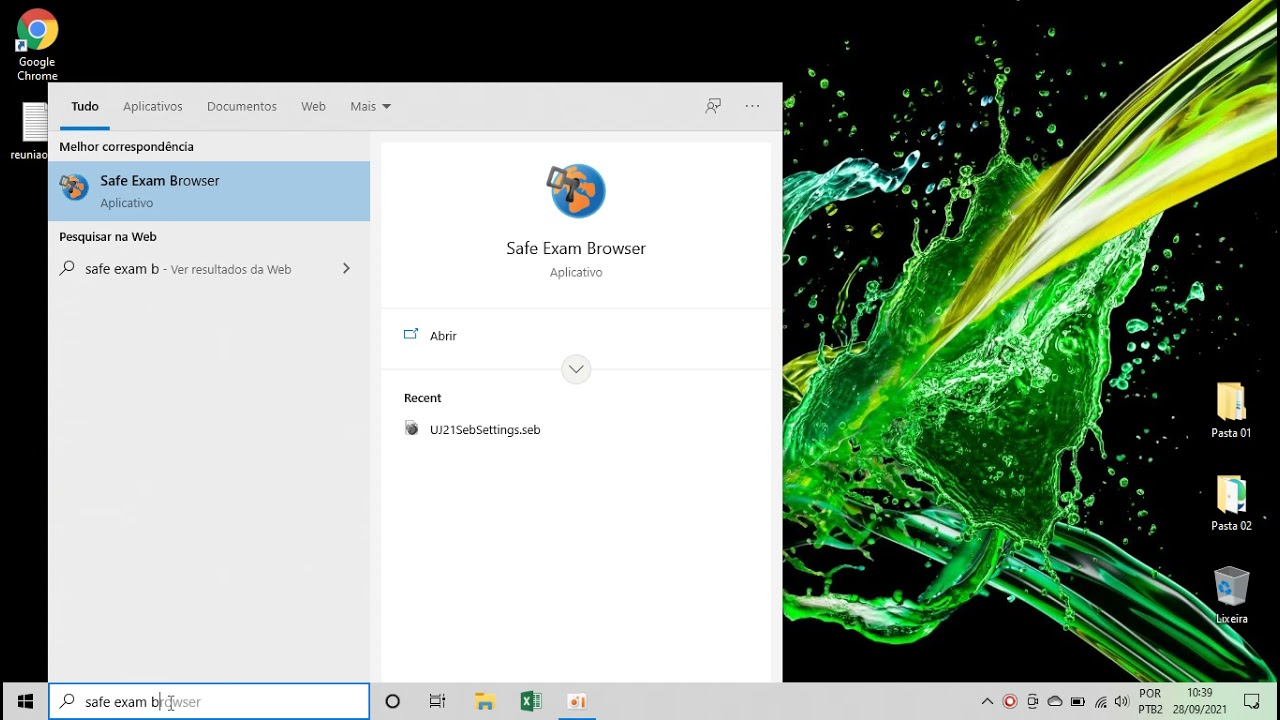Click the large Safe Exam Browser logo
Image resolution: width=1280 pixels, height=720 pixels.
[576, 190]
